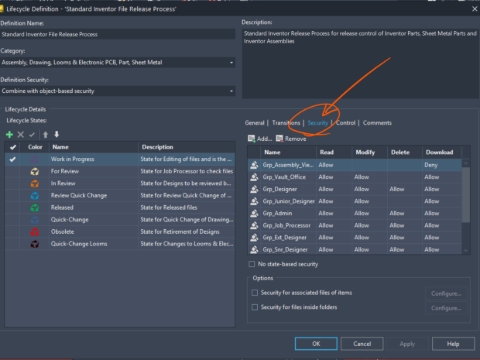Screen dimensions: 480x360
Task: Set default state with the checkmark toolbar icon
Action: [x=32, y=135]
